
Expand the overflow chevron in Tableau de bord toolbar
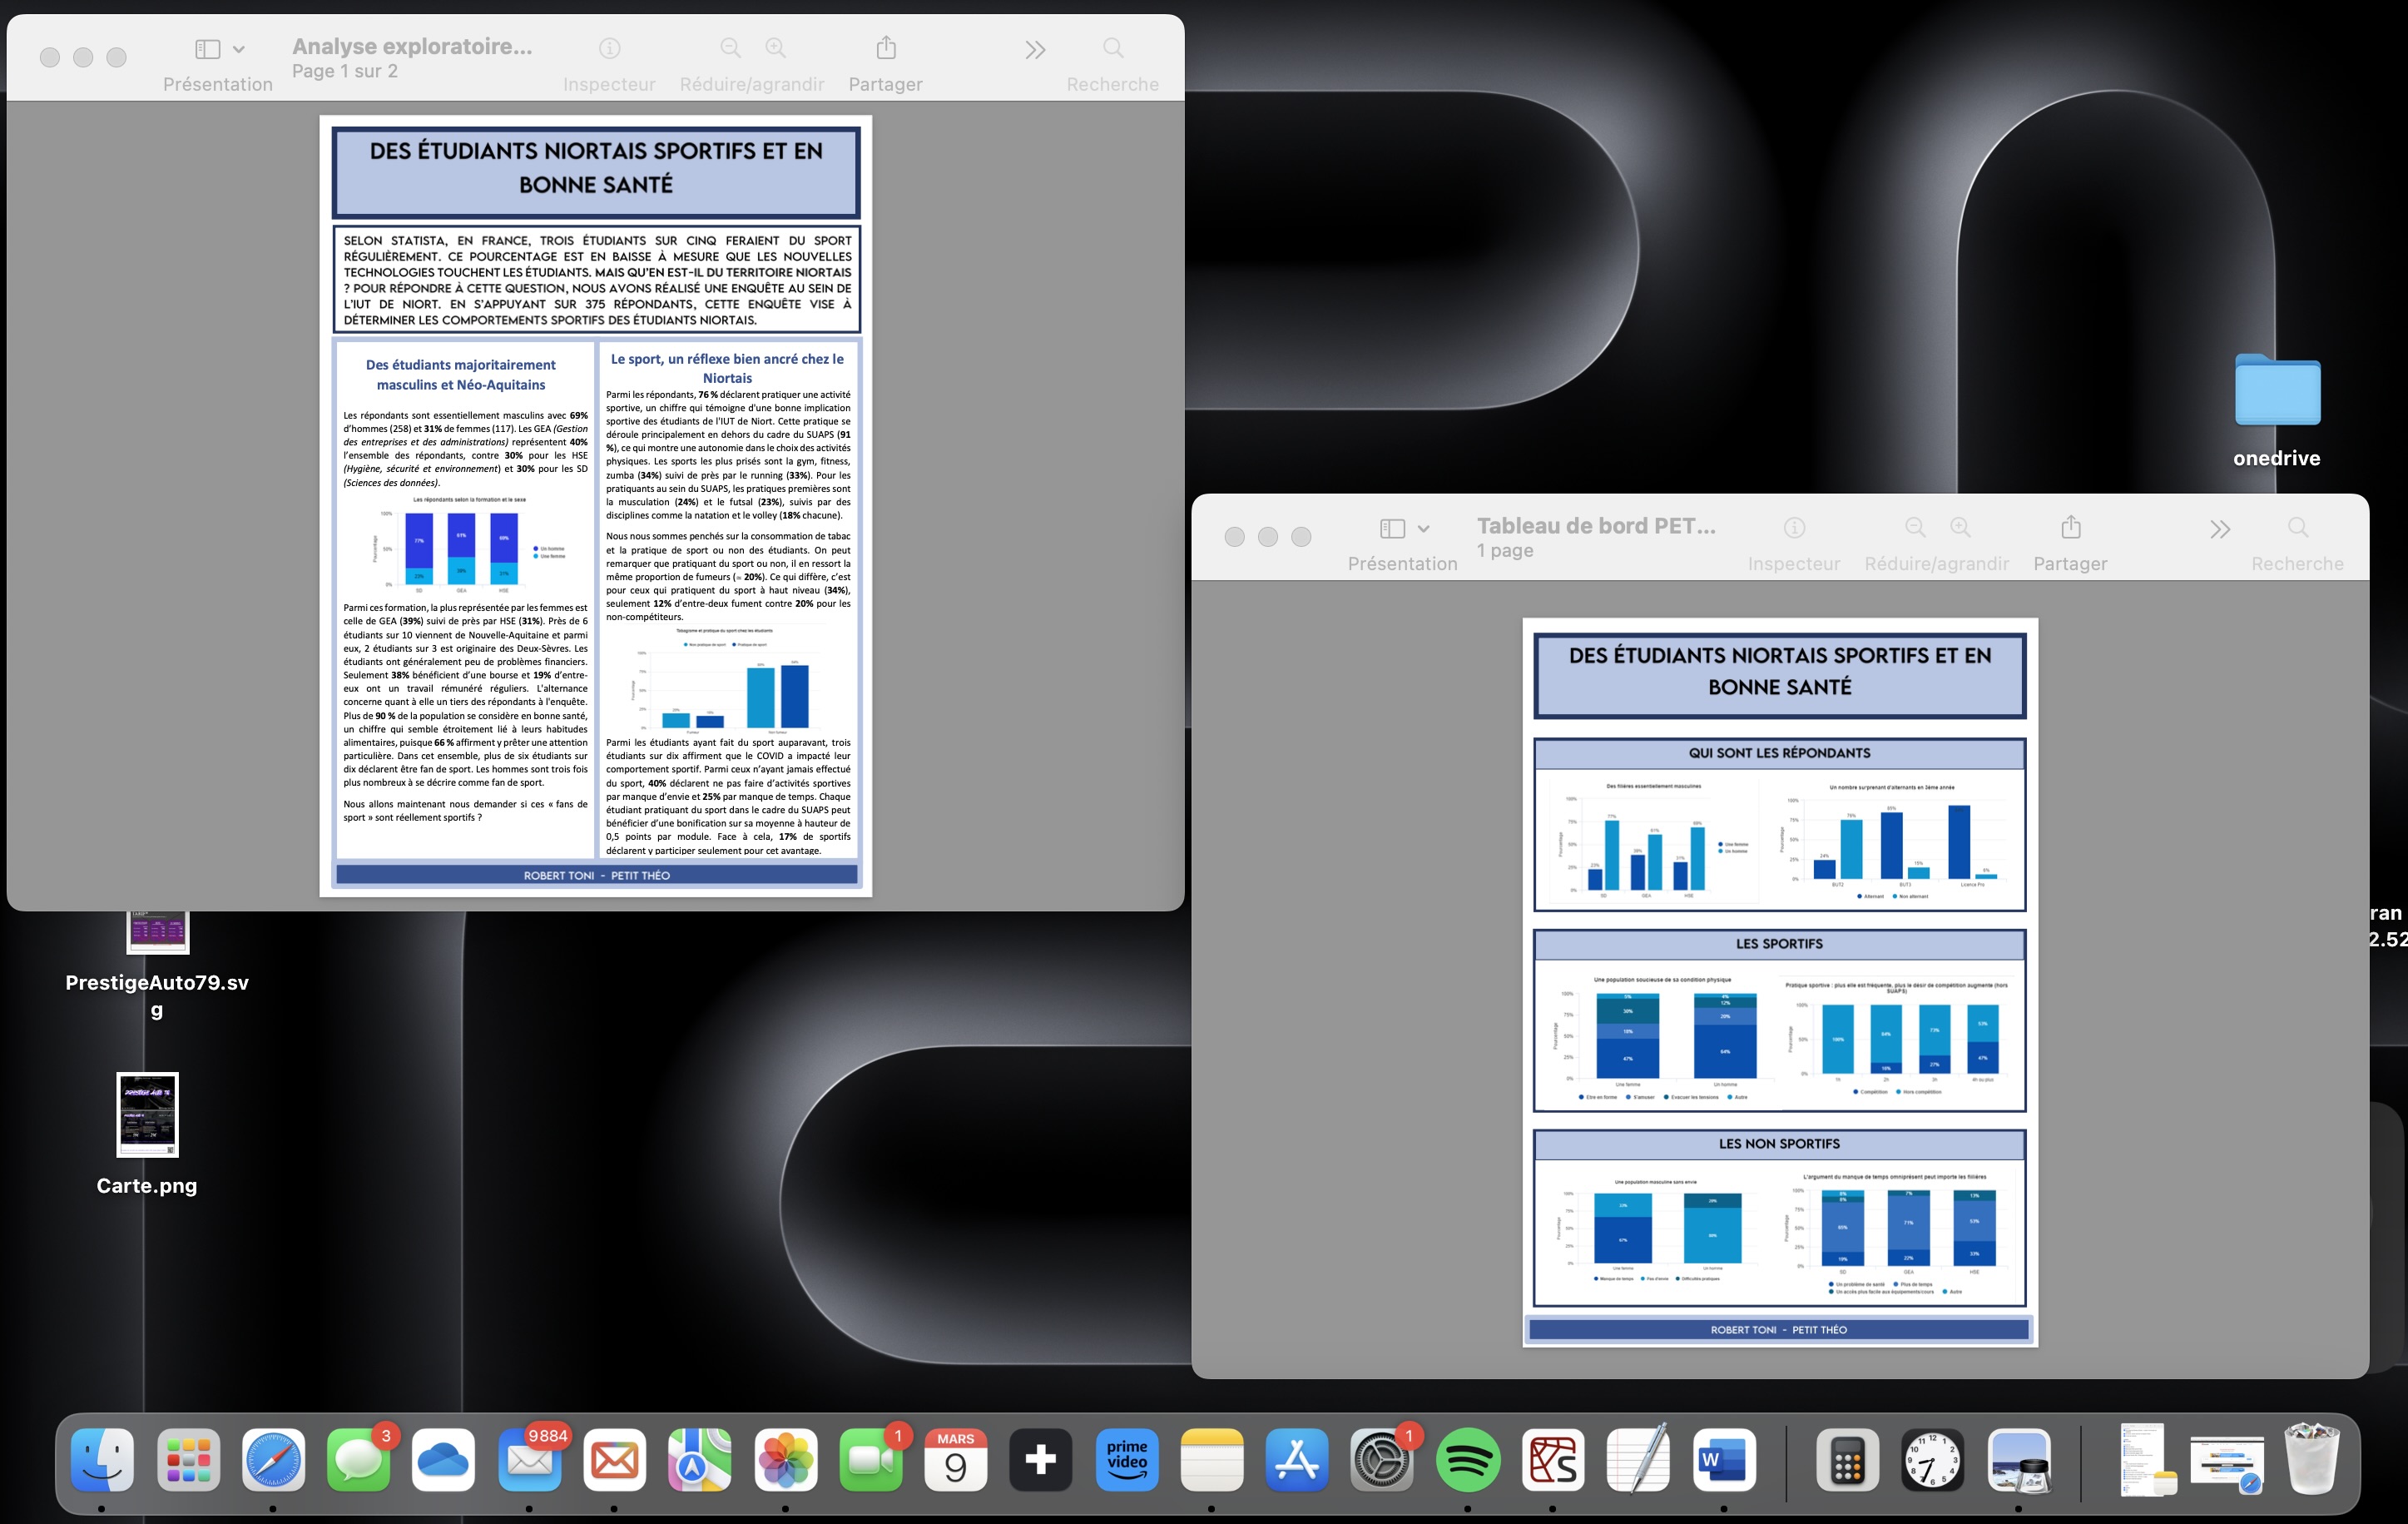click(x=2220, y=528)
